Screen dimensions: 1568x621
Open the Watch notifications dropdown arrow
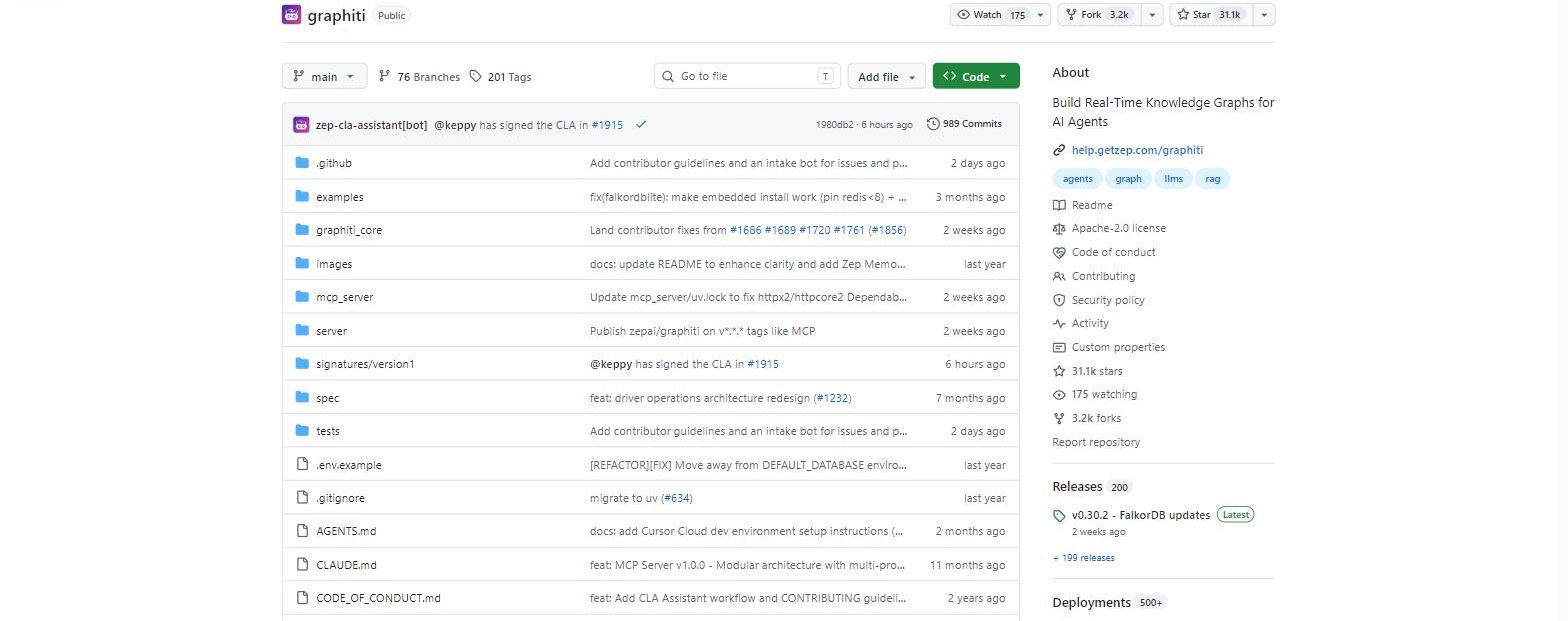(1041, 15)
